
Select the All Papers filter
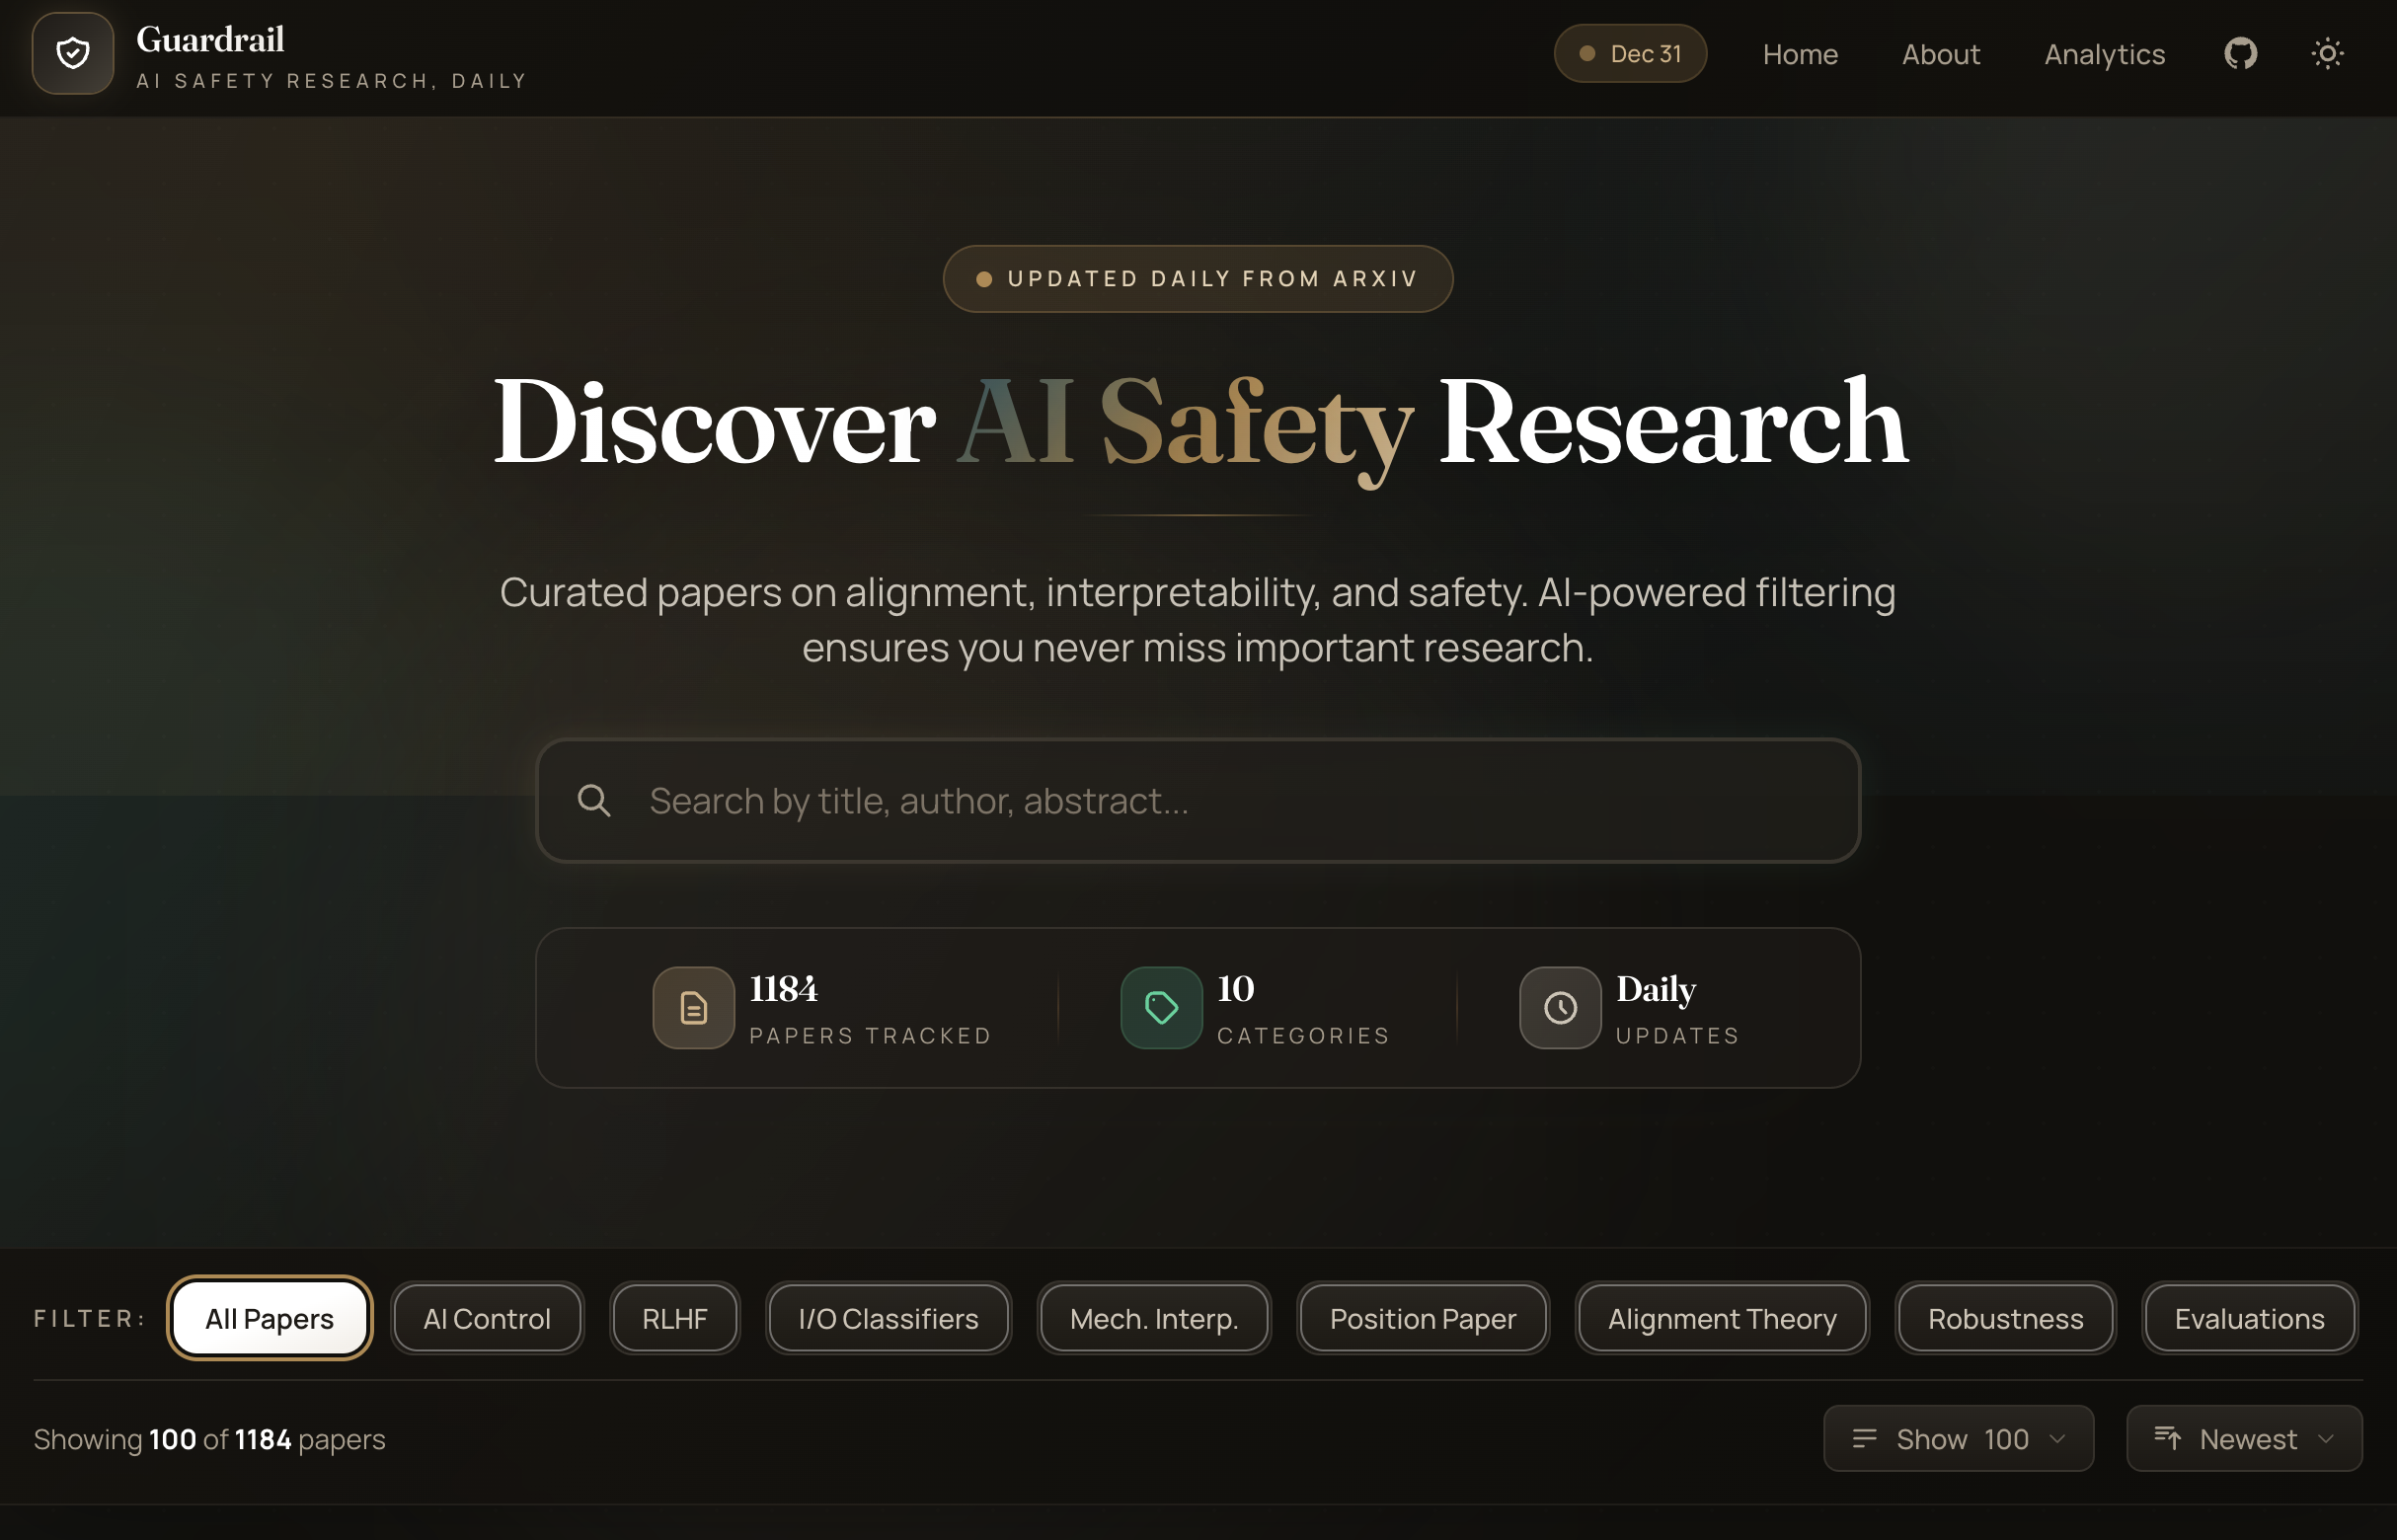click(269, 1319)
